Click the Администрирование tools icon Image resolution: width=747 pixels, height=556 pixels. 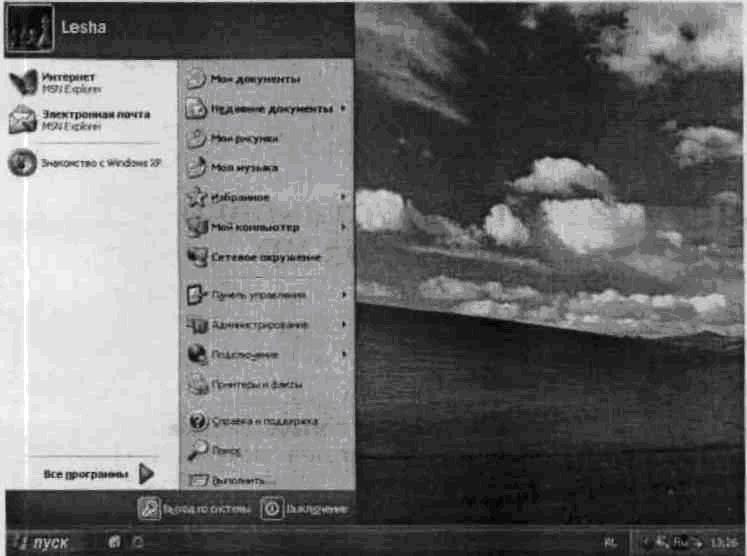point(197,324)
